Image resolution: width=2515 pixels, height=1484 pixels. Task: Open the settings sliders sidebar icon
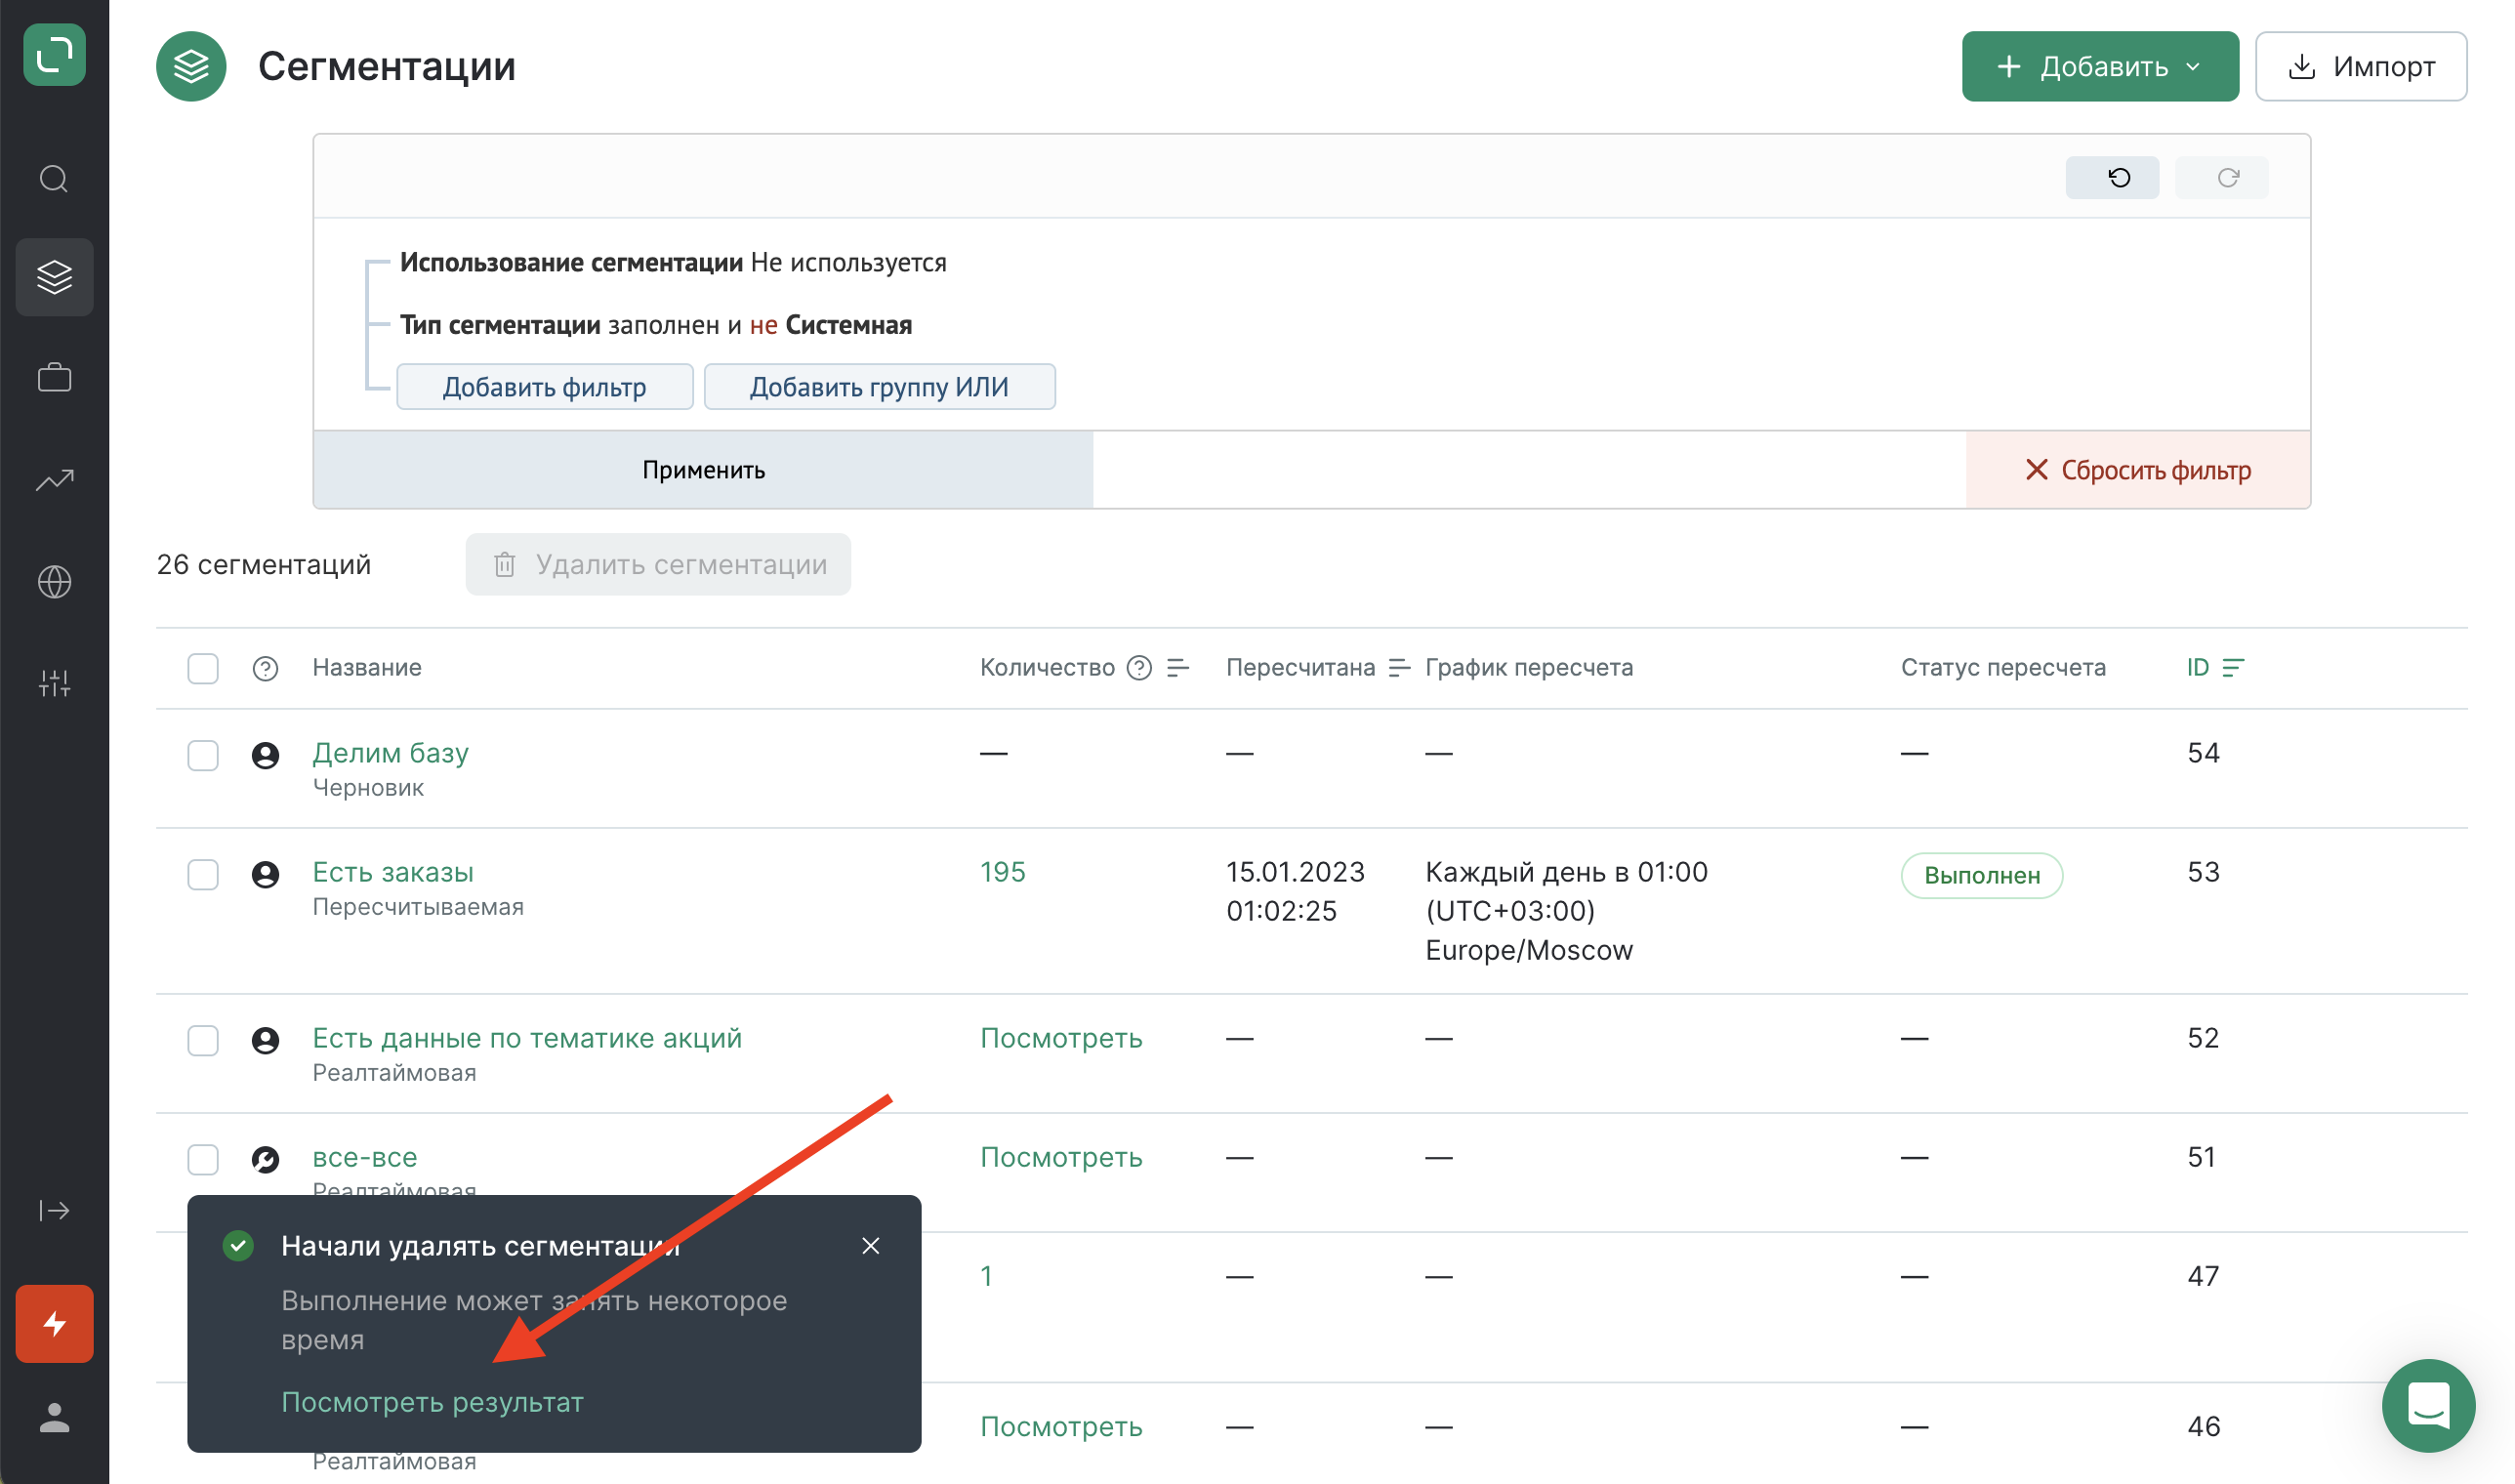click(x=54, y=683)
